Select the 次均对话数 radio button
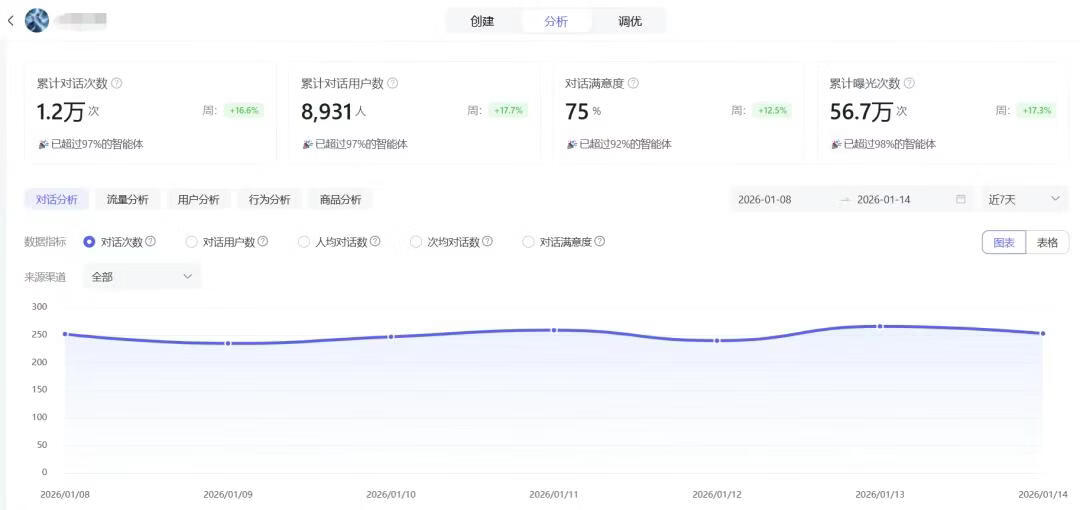This screenshot has width=1080, height=510. pyautogui.click(x=415, y=242)
